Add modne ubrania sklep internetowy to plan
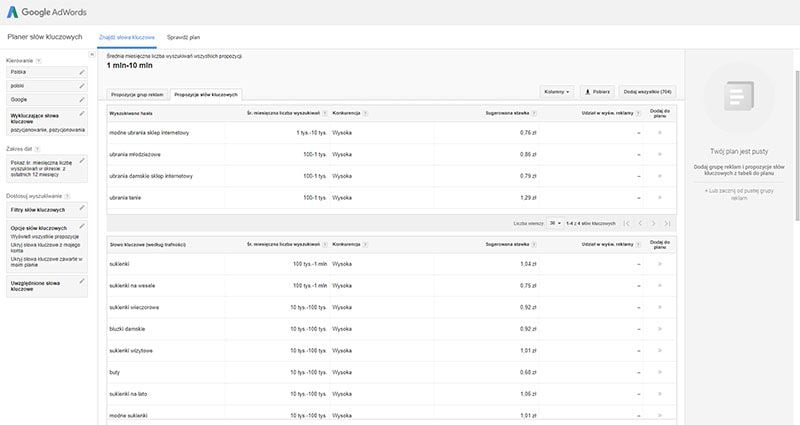The image size is (800, 425). pos(660,133)
